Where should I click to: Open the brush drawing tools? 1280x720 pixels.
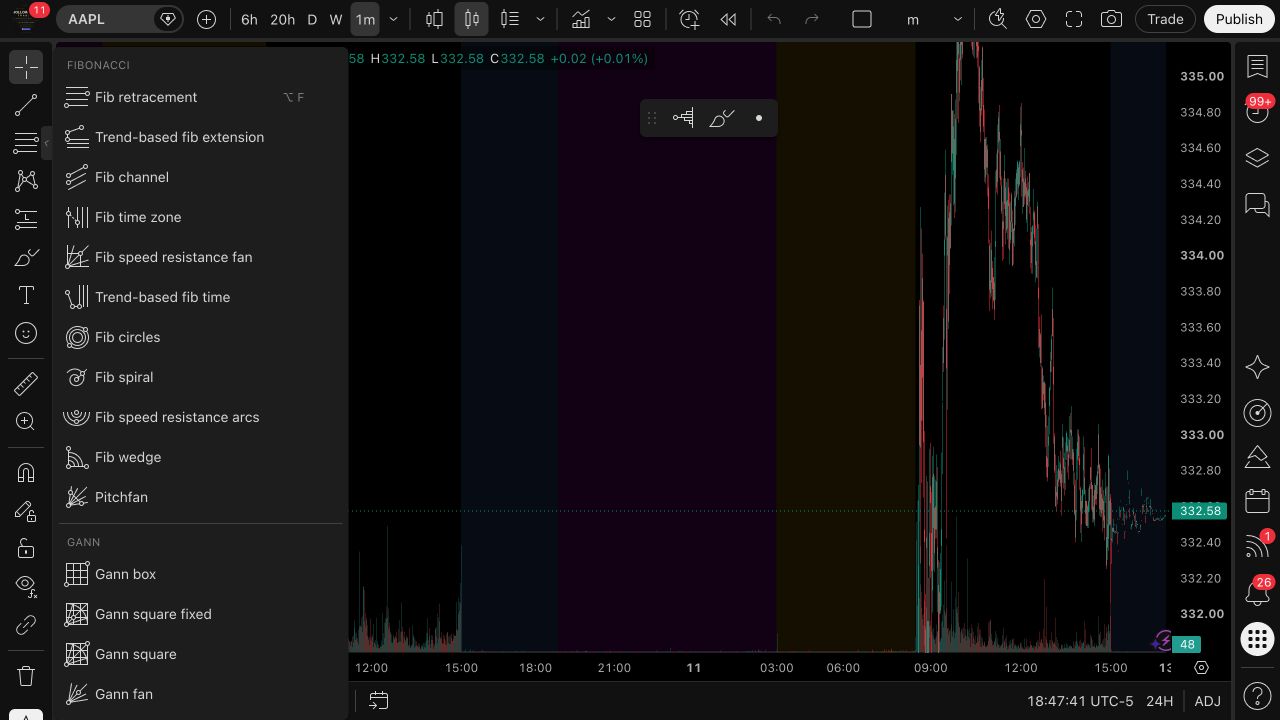pyautogui.click(x=26, y=257)
